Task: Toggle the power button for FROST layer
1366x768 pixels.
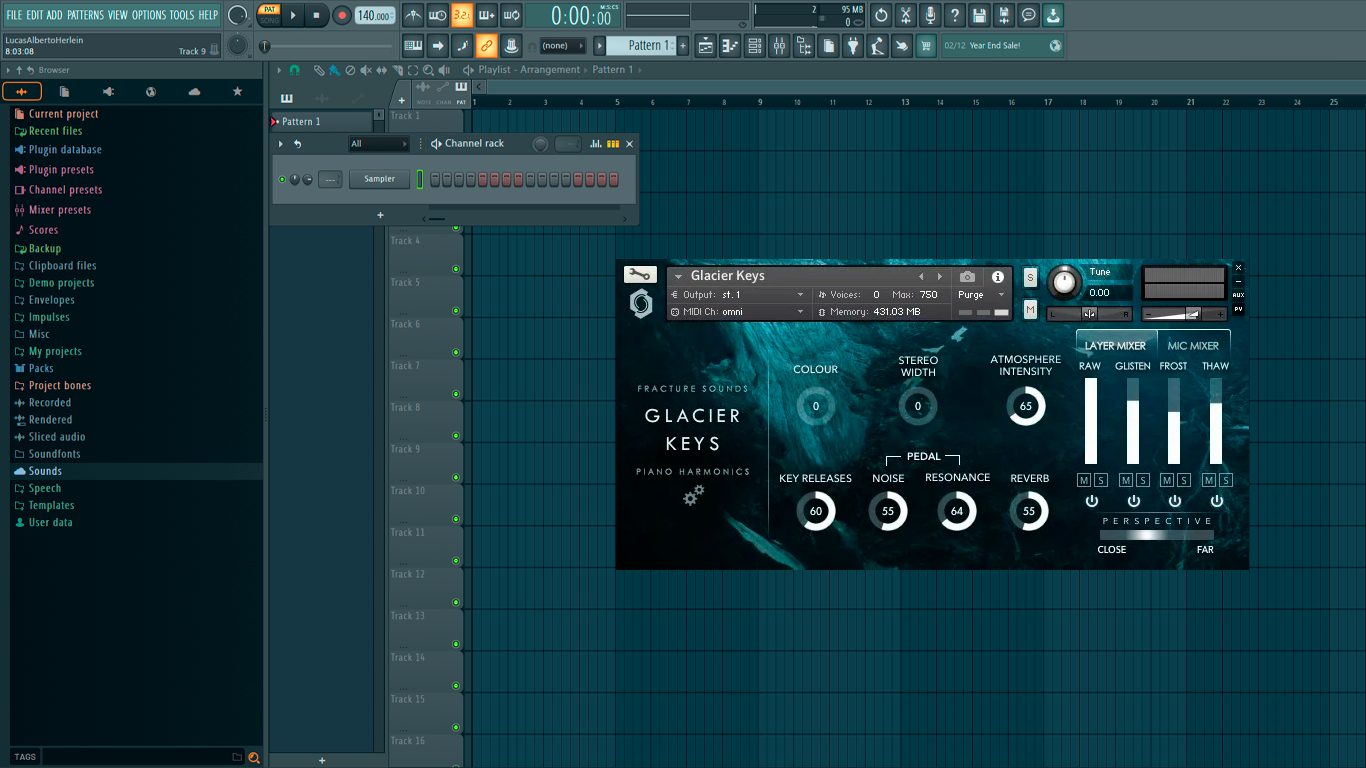Action: (x=1175, y=500)
